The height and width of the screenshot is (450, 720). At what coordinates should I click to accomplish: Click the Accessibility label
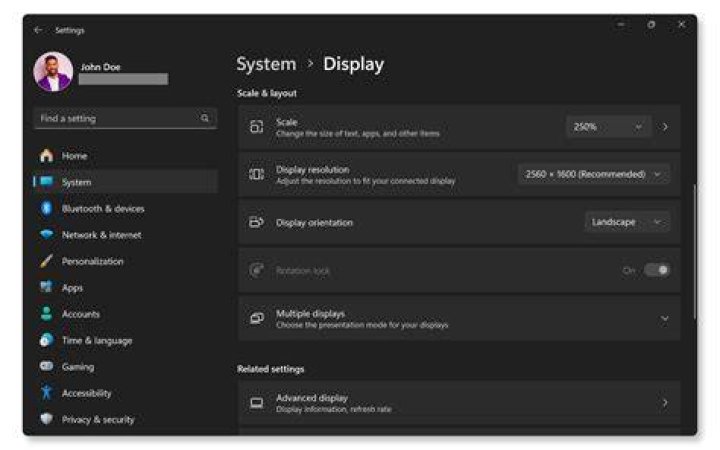[86, 393]
